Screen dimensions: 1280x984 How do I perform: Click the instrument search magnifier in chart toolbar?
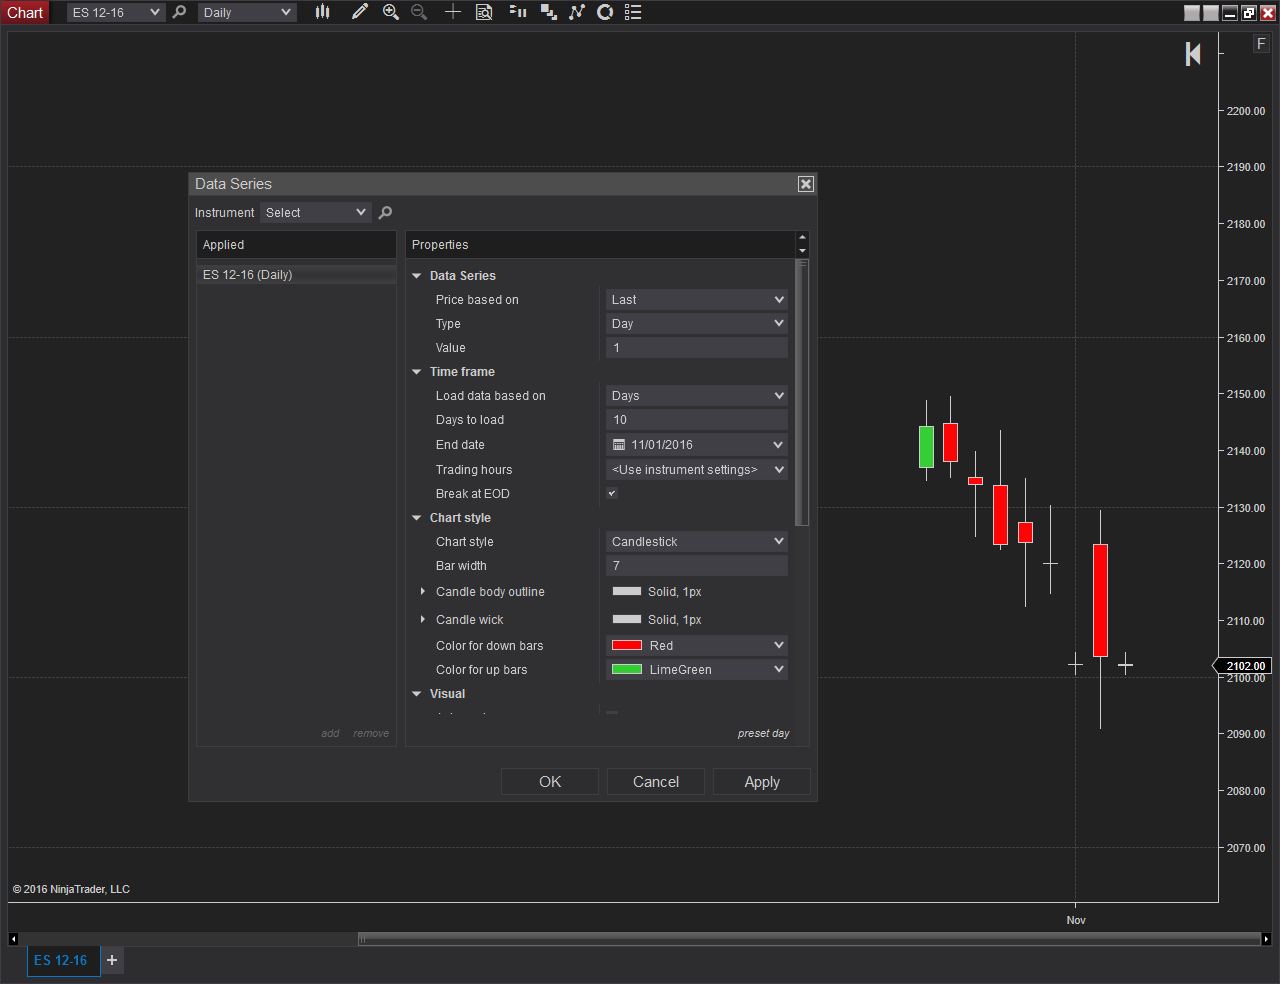pos(179,12)
